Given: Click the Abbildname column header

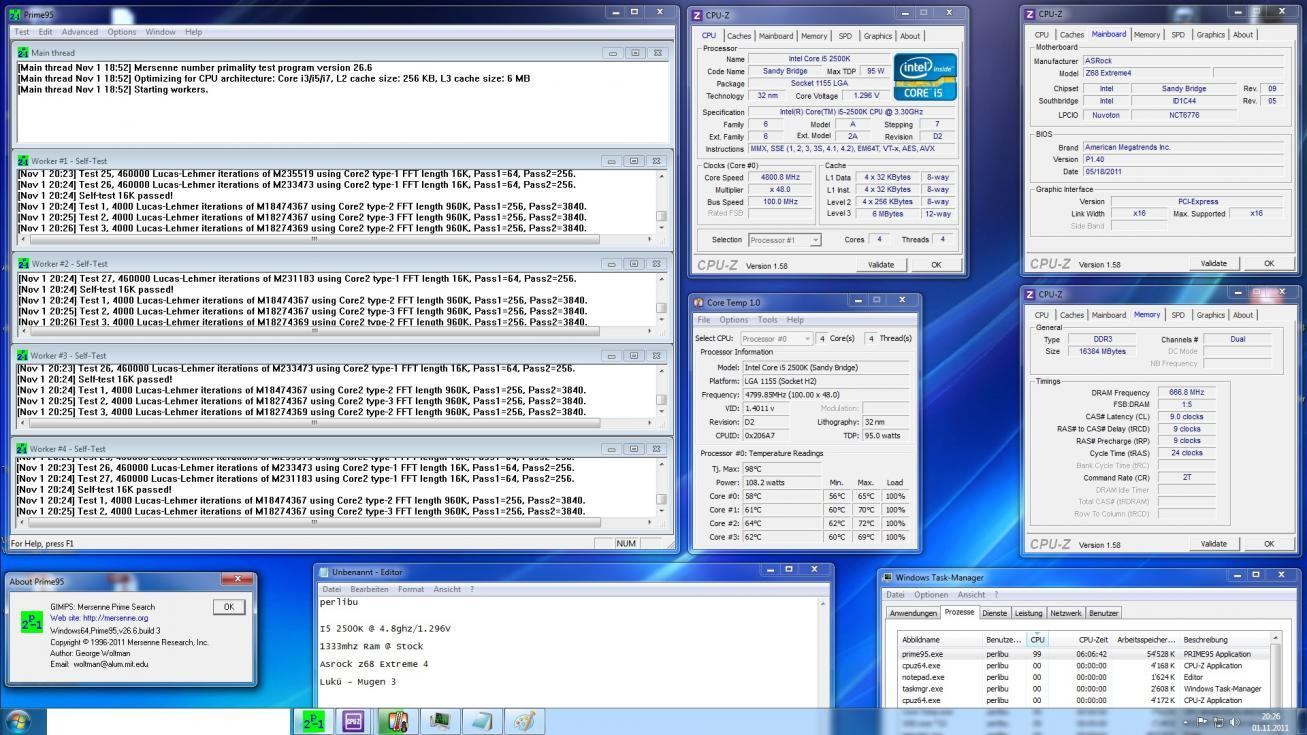Looking at the screenshot, I should pos(941,639).
